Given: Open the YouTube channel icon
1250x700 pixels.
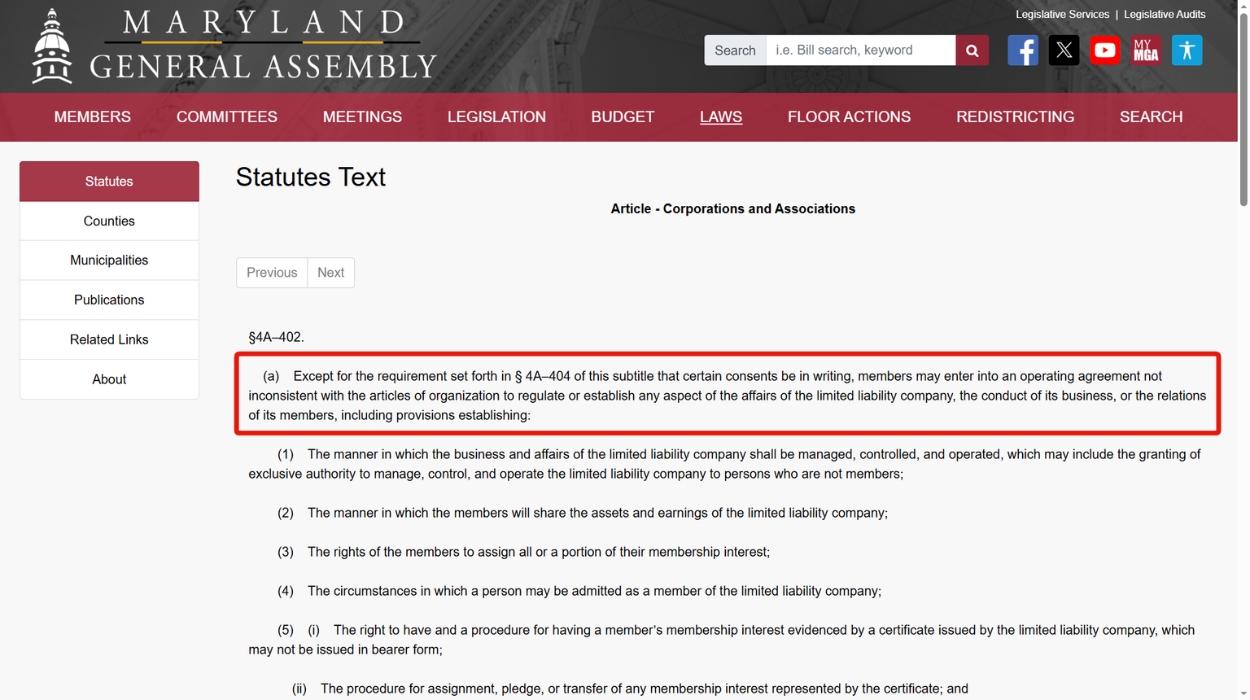Looking at the screenshot, I should [x=1105, y=50].
